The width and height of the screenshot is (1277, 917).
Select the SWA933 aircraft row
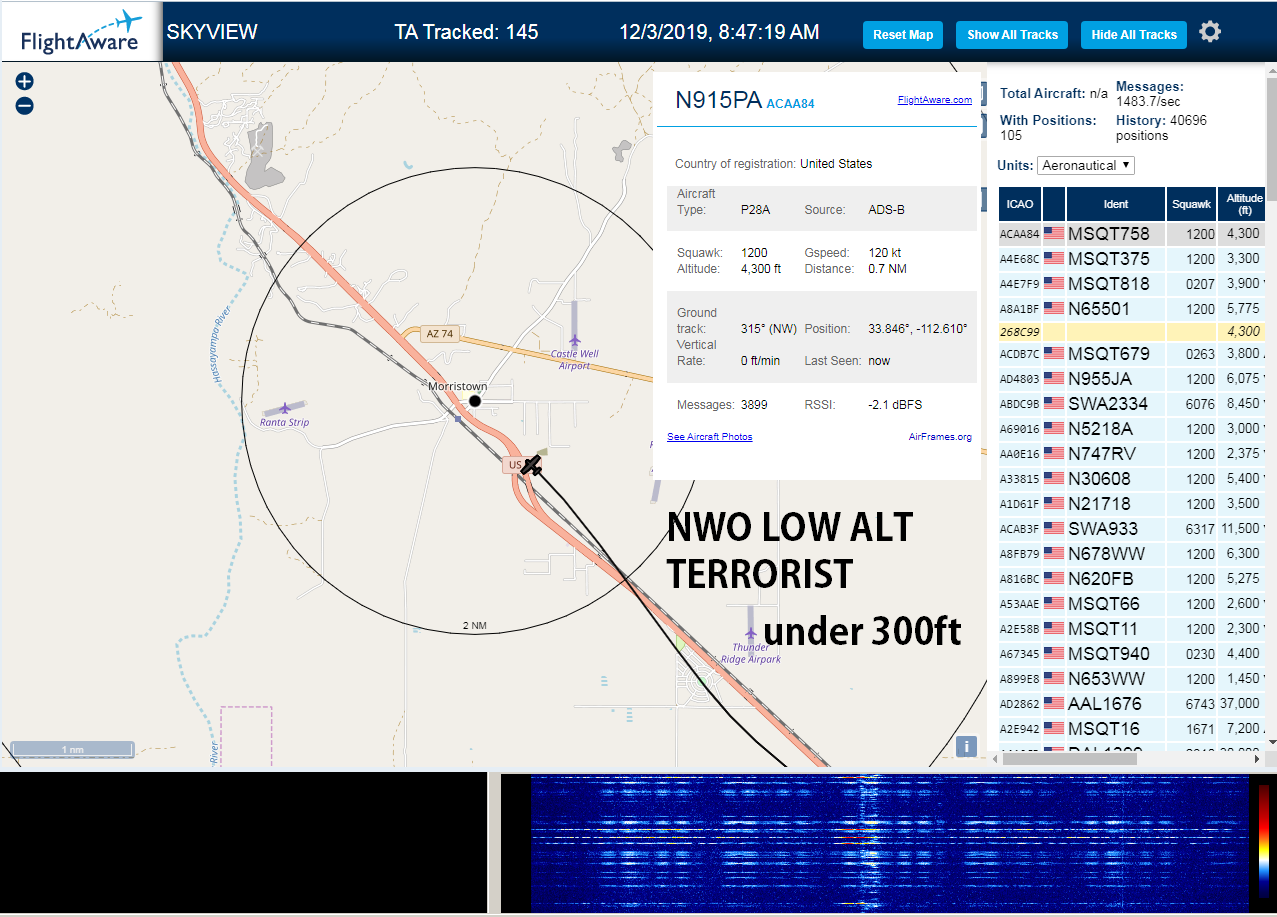(x=1132, y=529)
